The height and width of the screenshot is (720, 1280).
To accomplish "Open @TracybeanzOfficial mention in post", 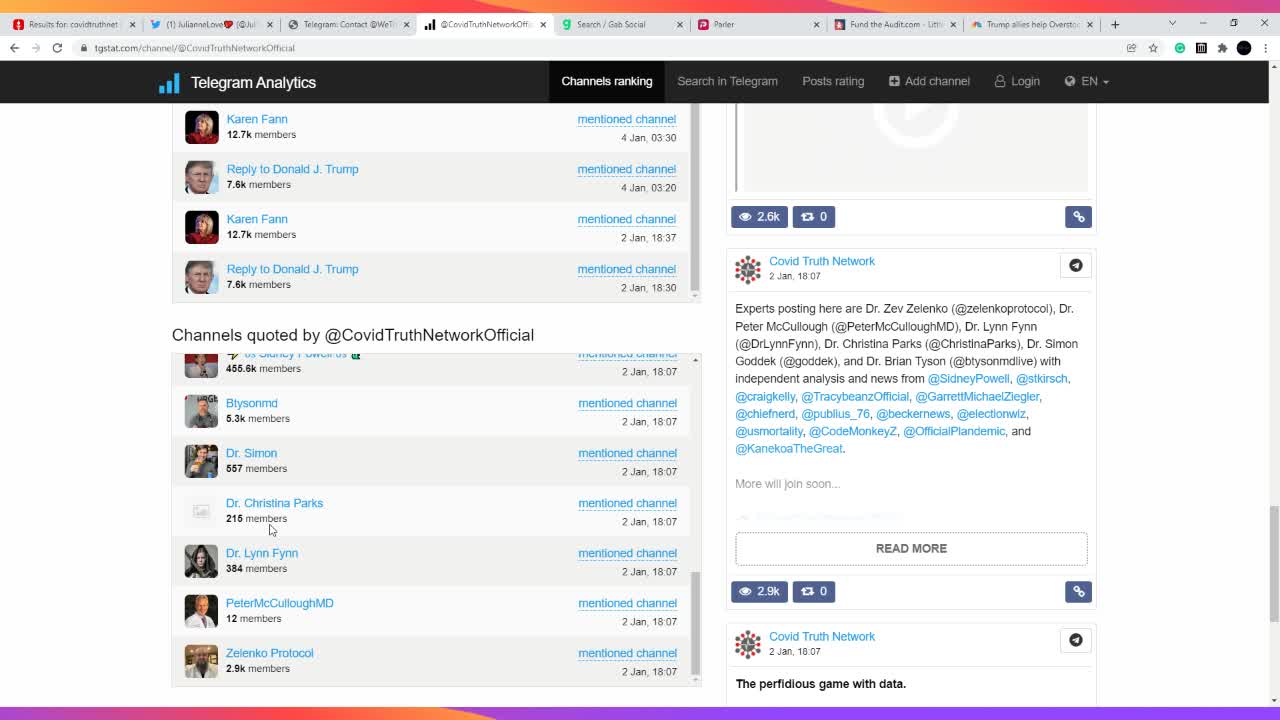I will point(855,397).
